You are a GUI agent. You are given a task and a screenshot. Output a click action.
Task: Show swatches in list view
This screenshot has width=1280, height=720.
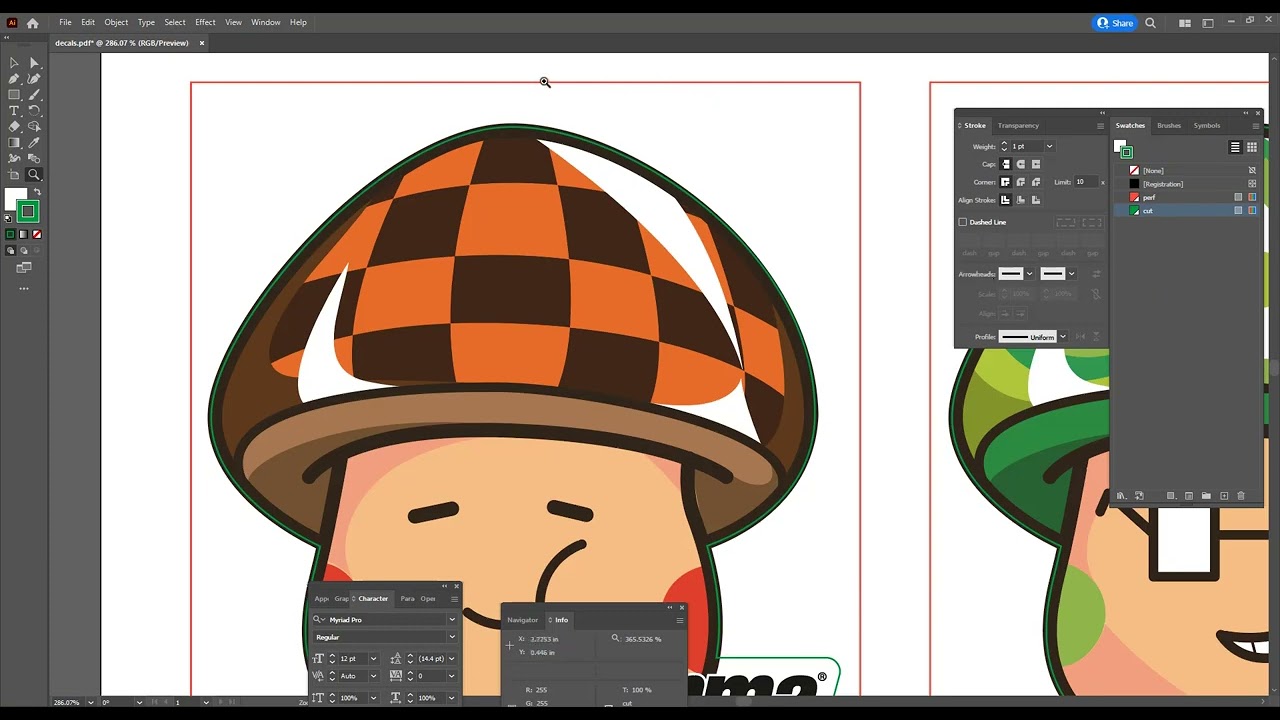[x=1235, y=147]
